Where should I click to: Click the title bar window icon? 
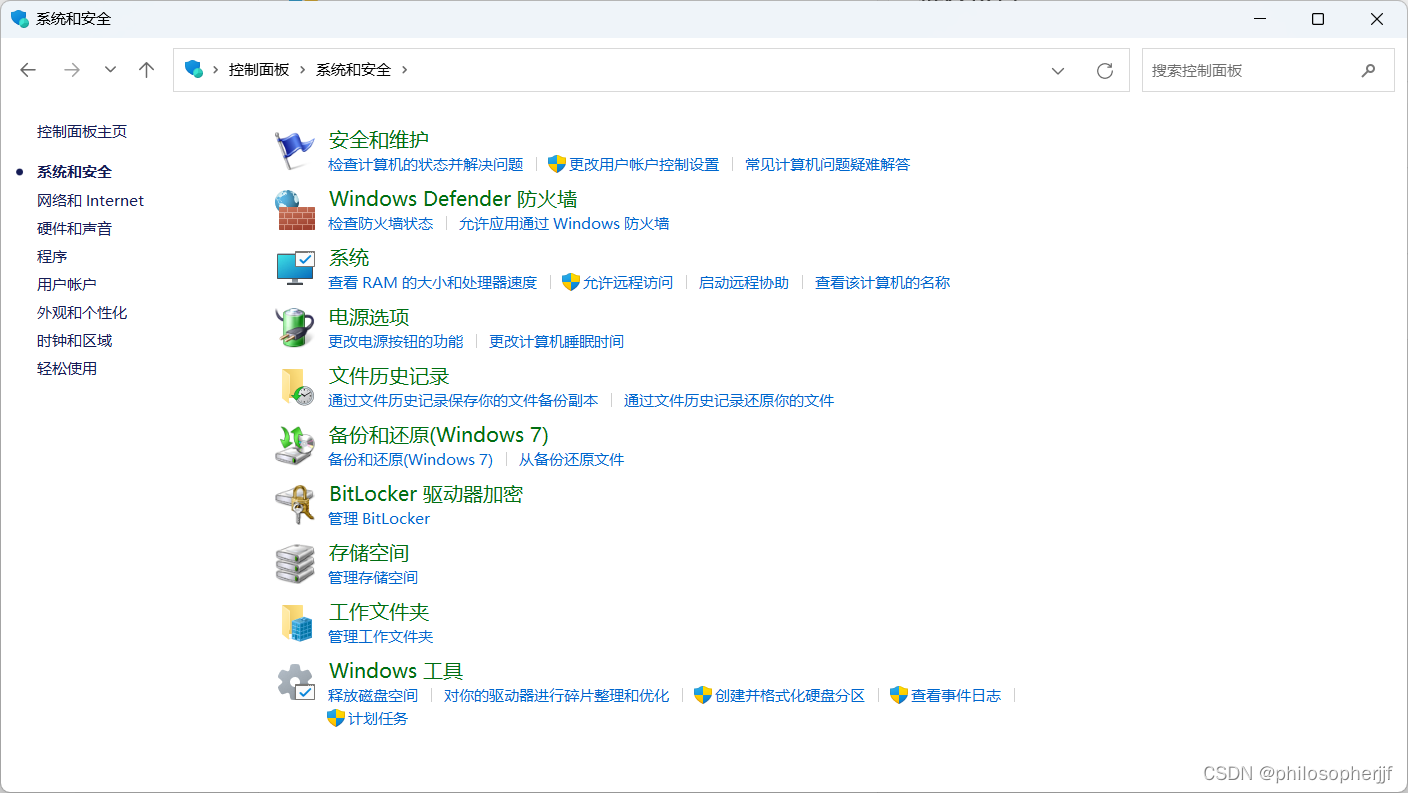coord(20,19)
